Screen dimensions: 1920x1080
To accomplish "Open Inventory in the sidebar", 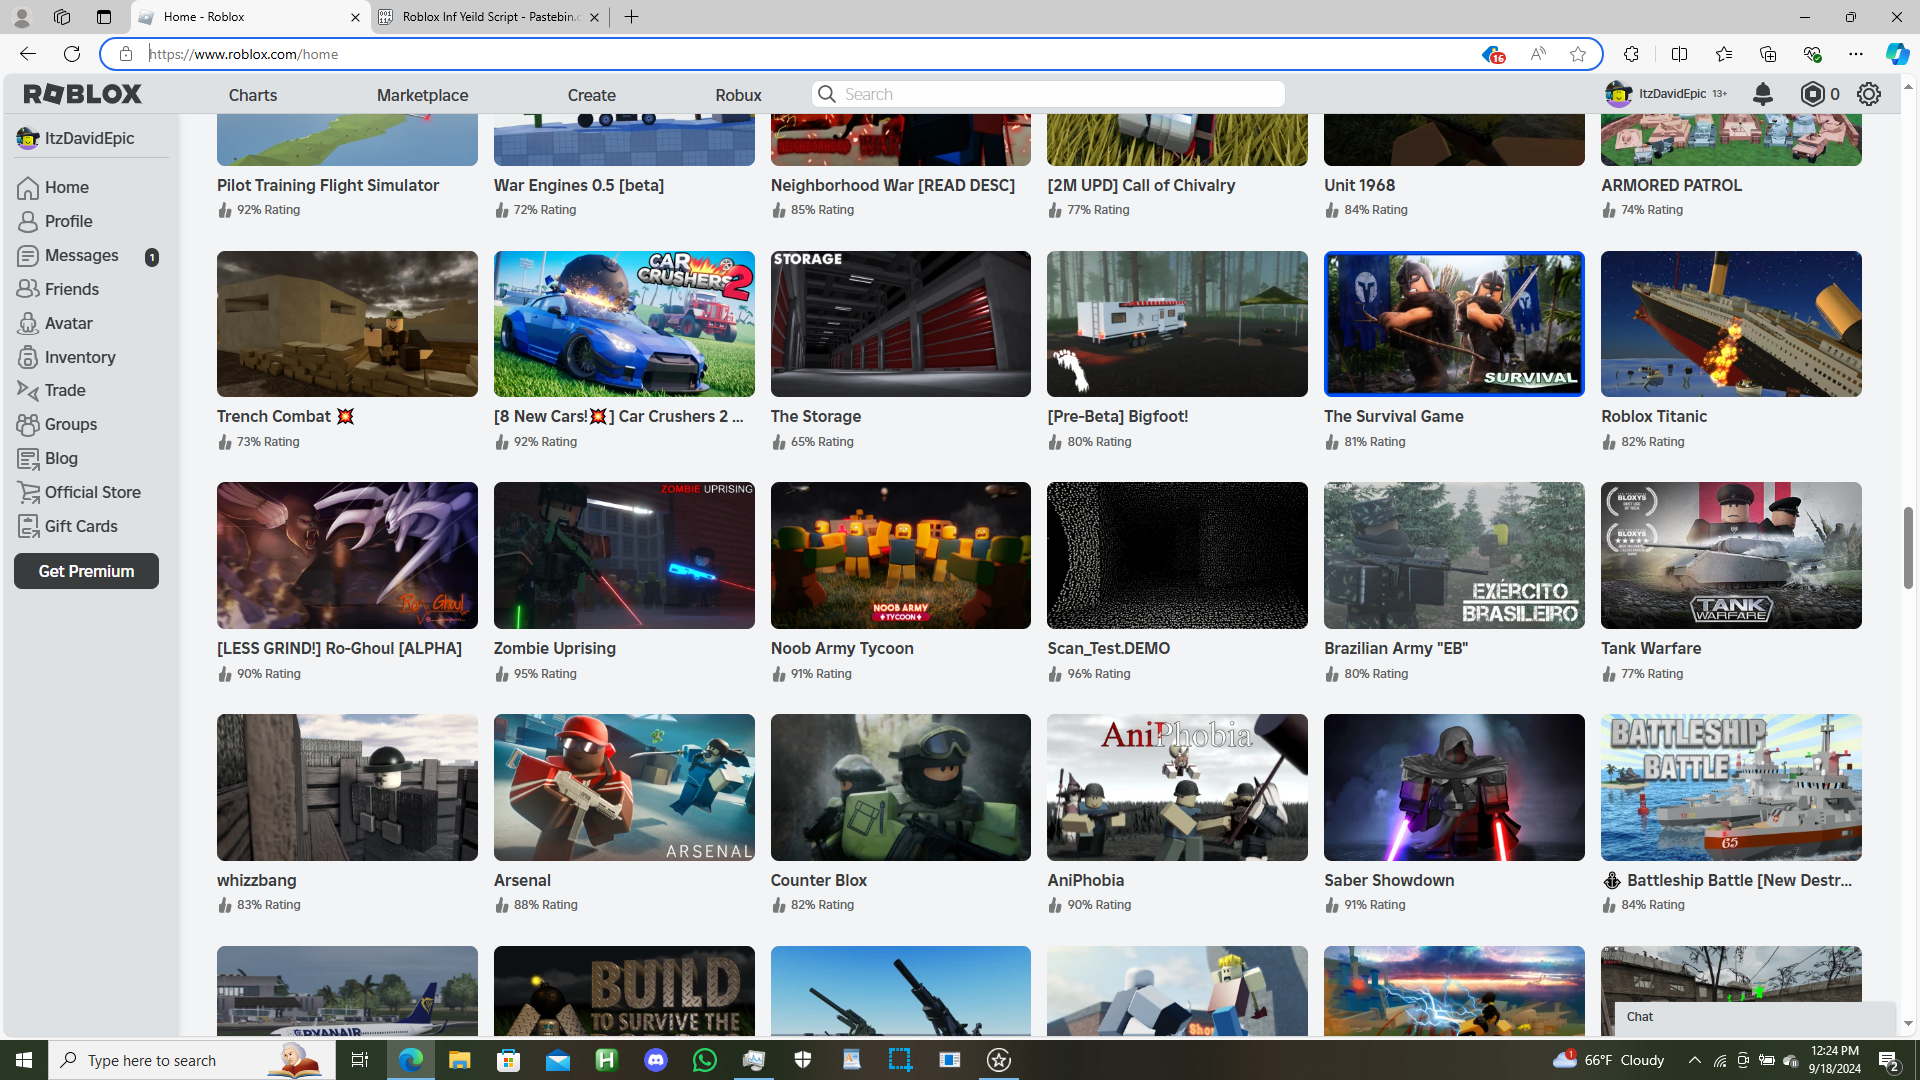I will tap(79, 357).
